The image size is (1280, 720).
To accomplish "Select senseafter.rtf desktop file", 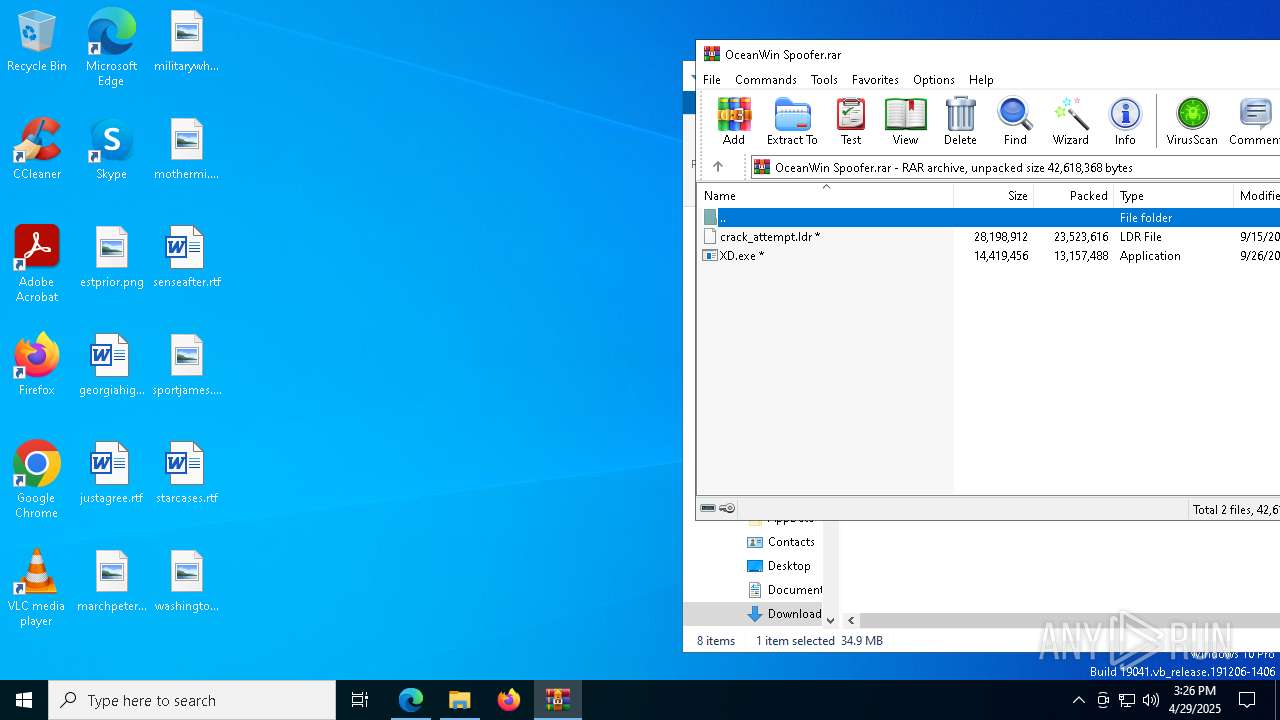I will tap(186, 257).
